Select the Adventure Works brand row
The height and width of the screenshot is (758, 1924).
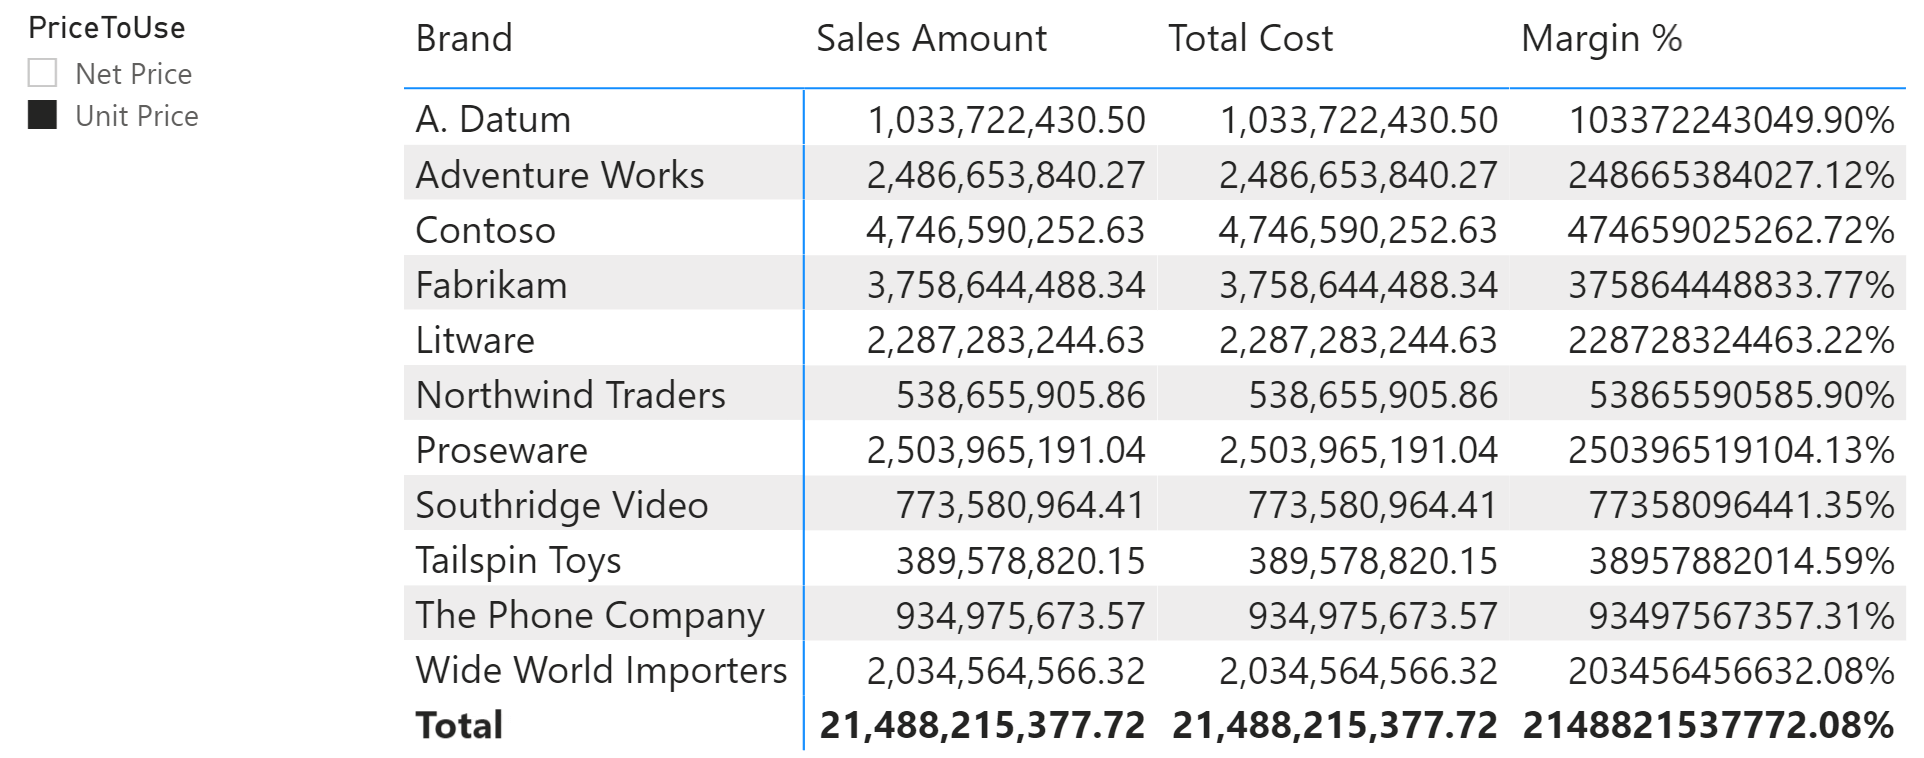tap(1155, 174)
